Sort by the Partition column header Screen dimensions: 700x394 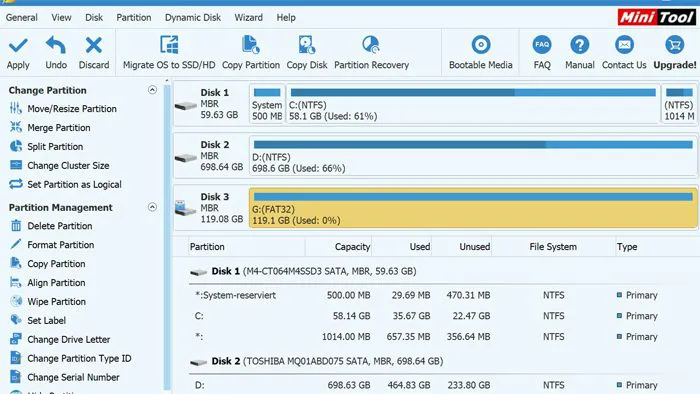246,247
